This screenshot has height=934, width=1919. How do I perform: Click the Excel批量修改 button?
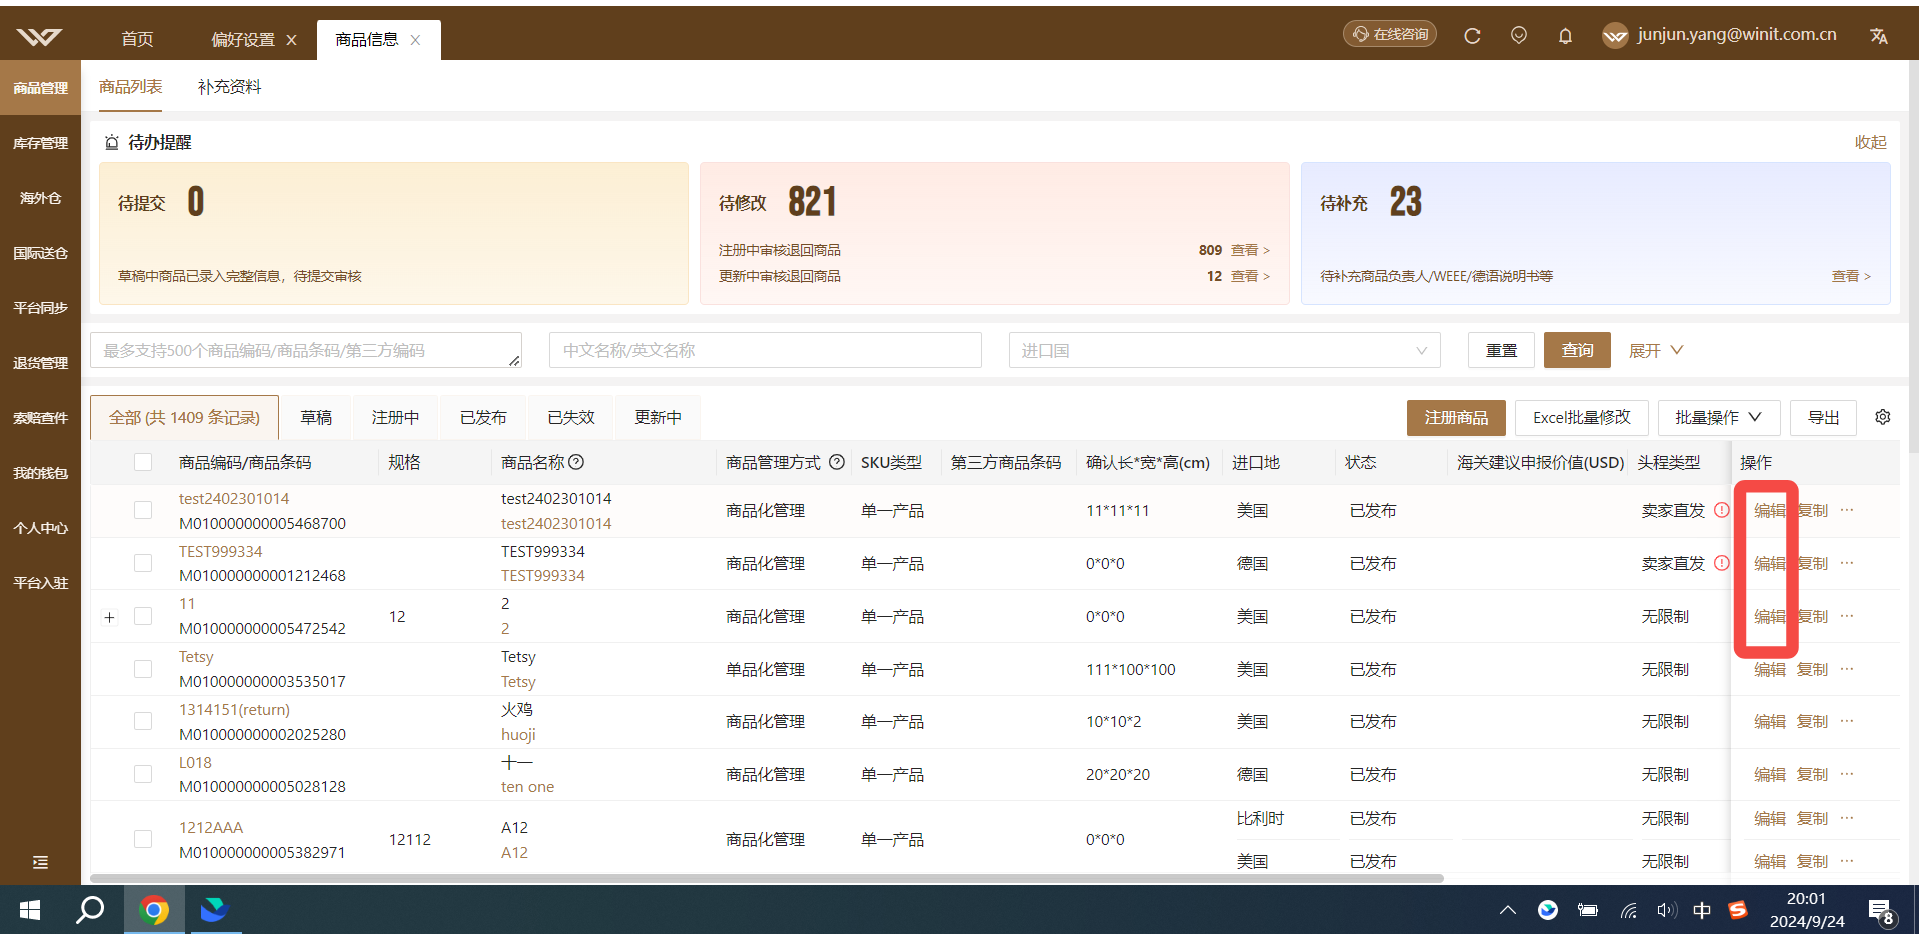click(1581, 417)
